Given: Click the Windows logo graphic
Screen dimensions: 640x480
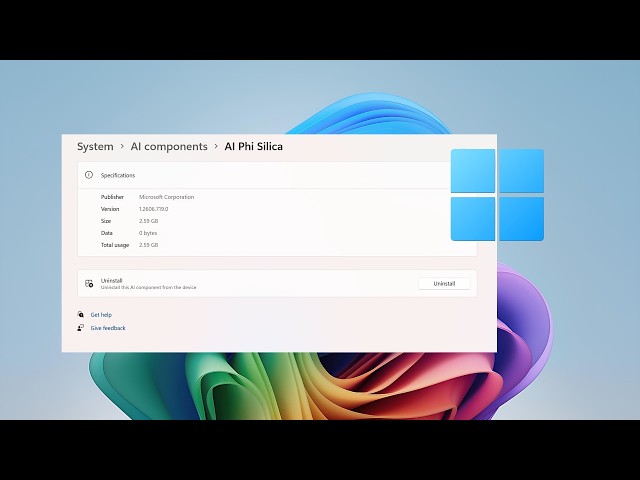Looking at the screenshot, I should click(x=497, y=195).
